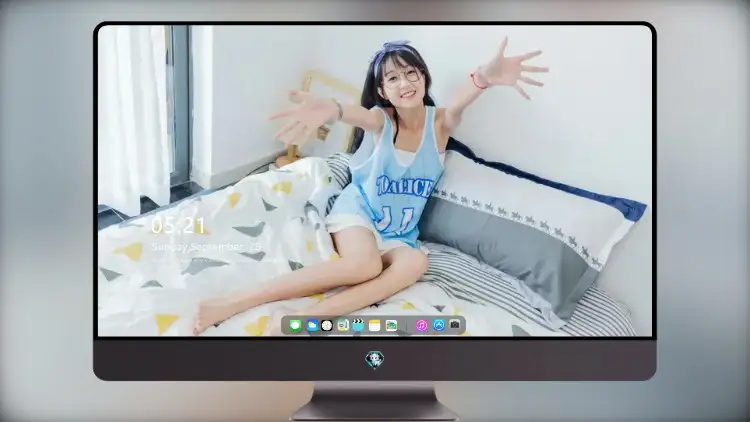Click the Sunday September date text
The width and height of the screenshot is (750, 422).
(x=206, y=247)
